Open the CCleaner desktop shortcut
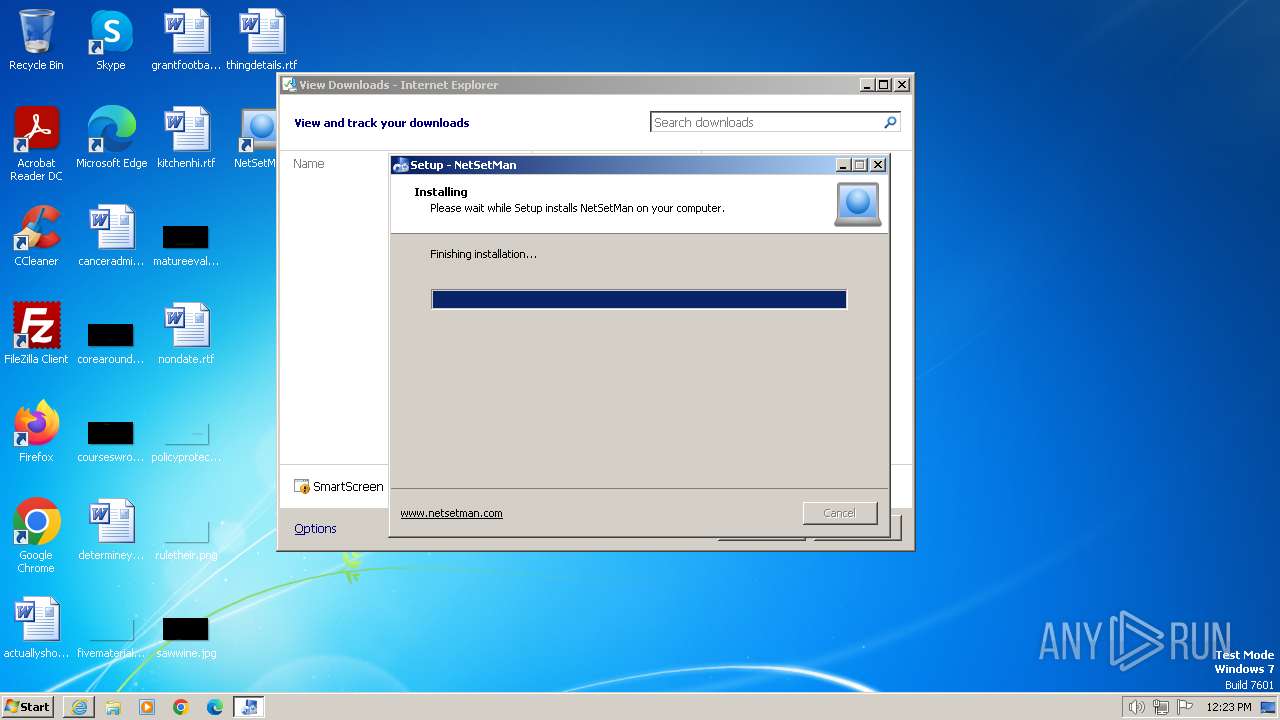Viewport: 1280px width, 720px height. 36,236
